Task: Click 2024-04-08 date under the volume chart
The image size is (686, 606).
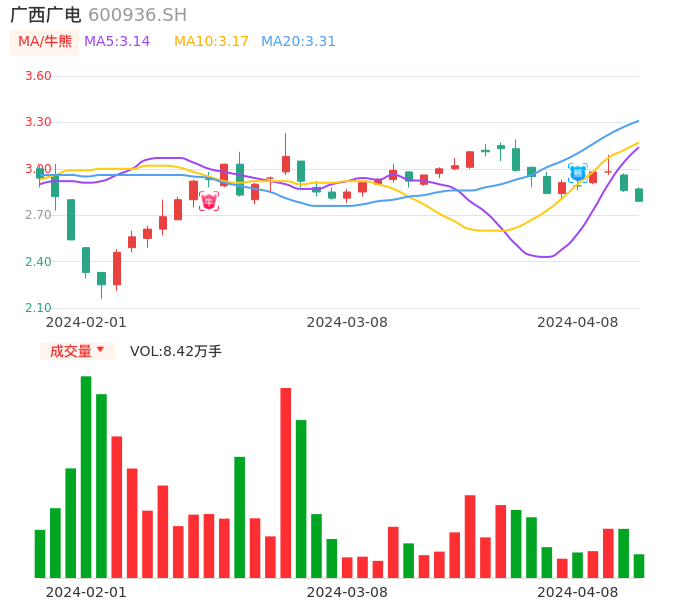Action: pos(577,592)
